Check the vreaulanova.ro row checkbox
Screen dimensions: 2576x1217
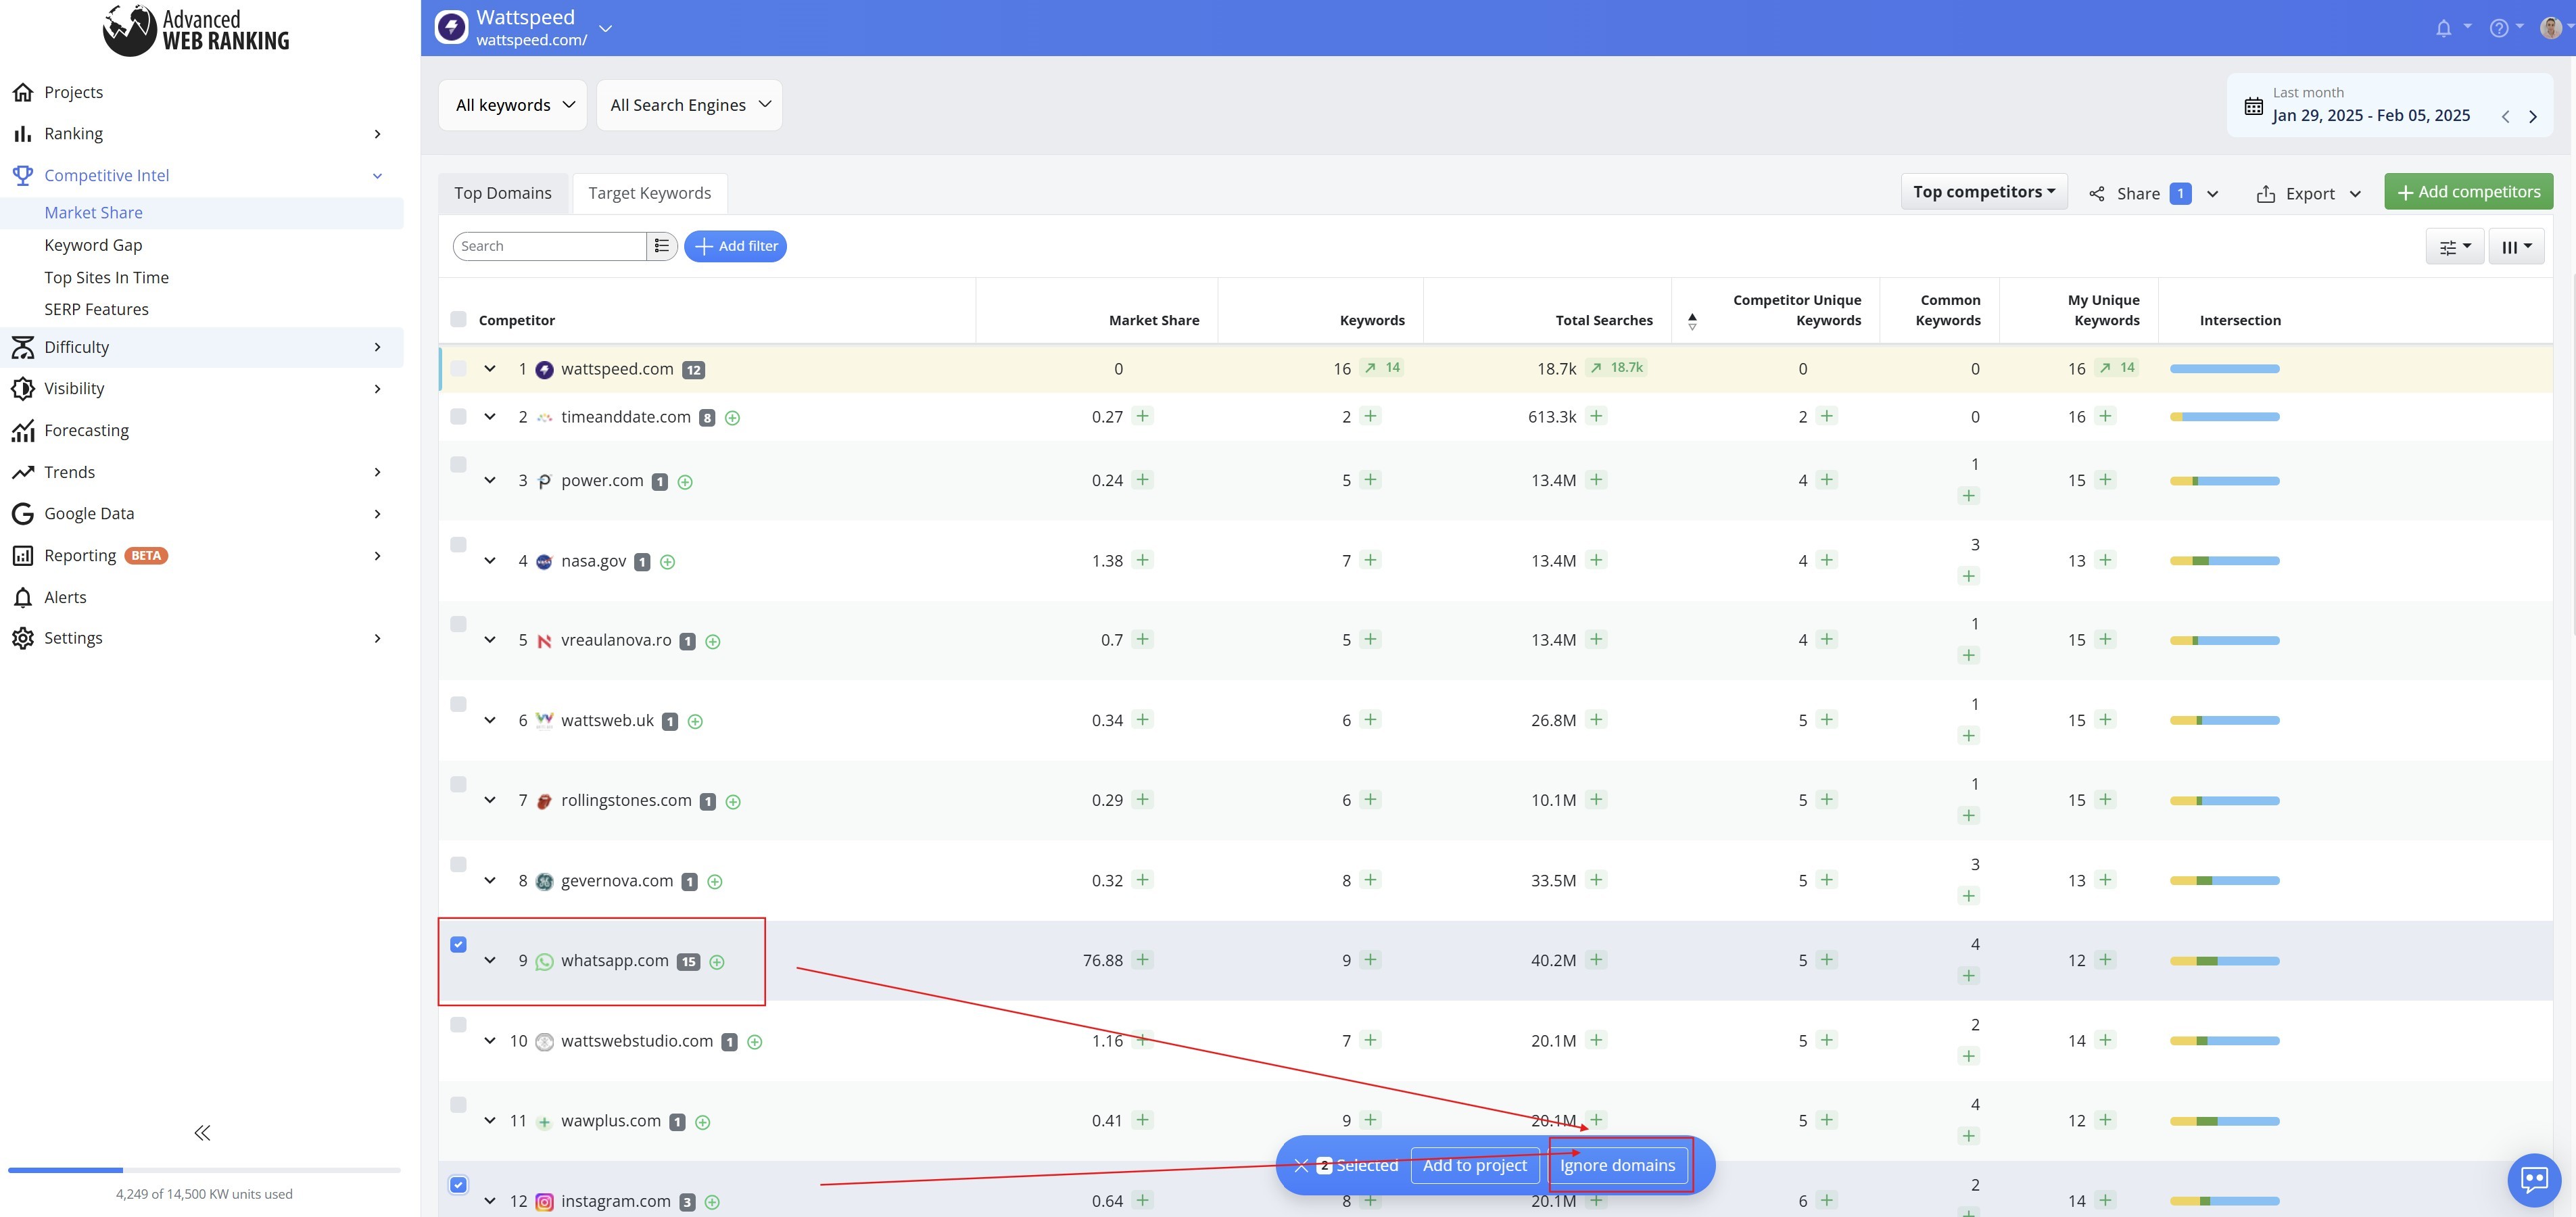click(x=458, y=624)
